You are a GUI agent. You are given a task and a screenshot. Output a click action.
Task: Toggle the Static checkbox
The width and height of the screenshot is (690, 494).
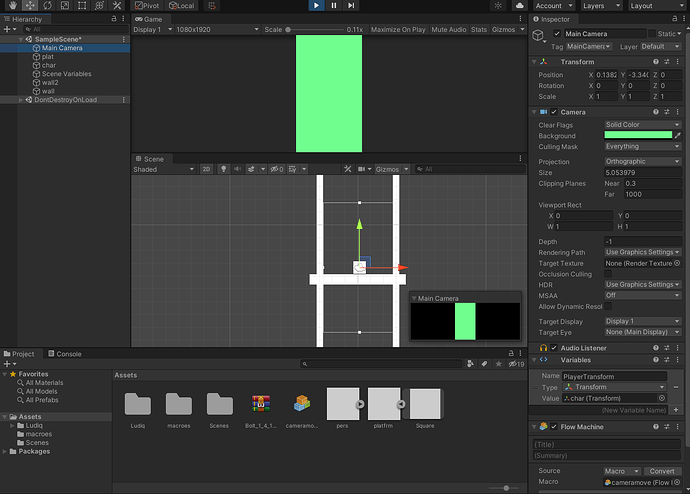click(x=652, y=34)
